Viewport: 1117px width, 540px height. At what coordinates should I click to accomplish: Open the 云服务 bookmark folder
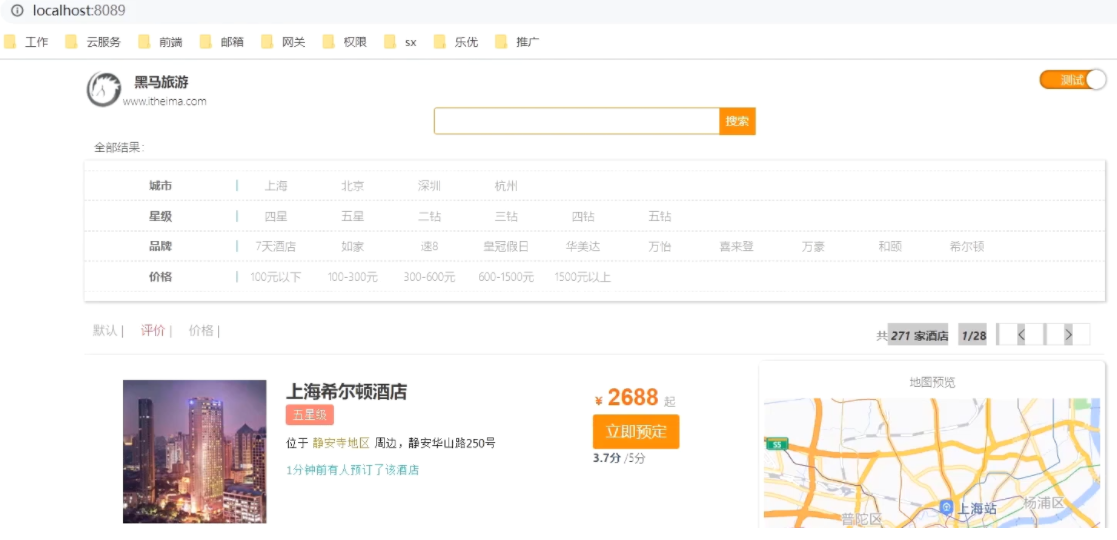point(93,42)
